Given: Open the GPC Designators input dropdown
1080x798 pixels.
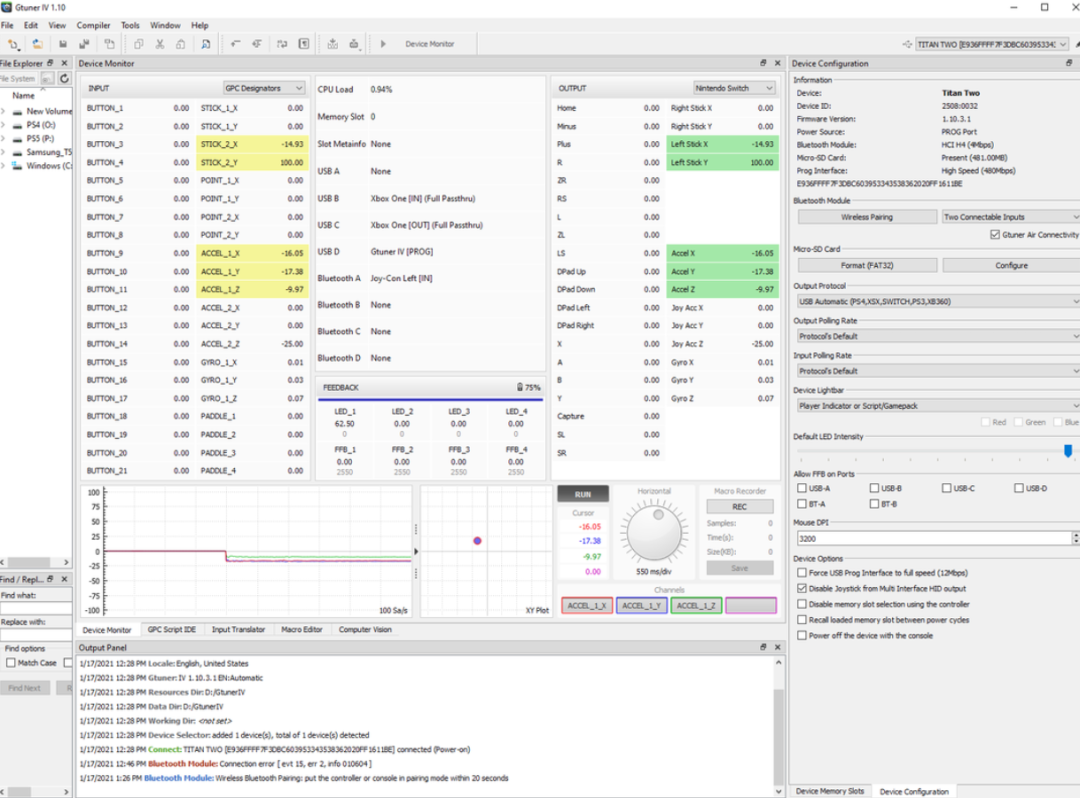Looking at the screenshot, I should pos(264,88).
